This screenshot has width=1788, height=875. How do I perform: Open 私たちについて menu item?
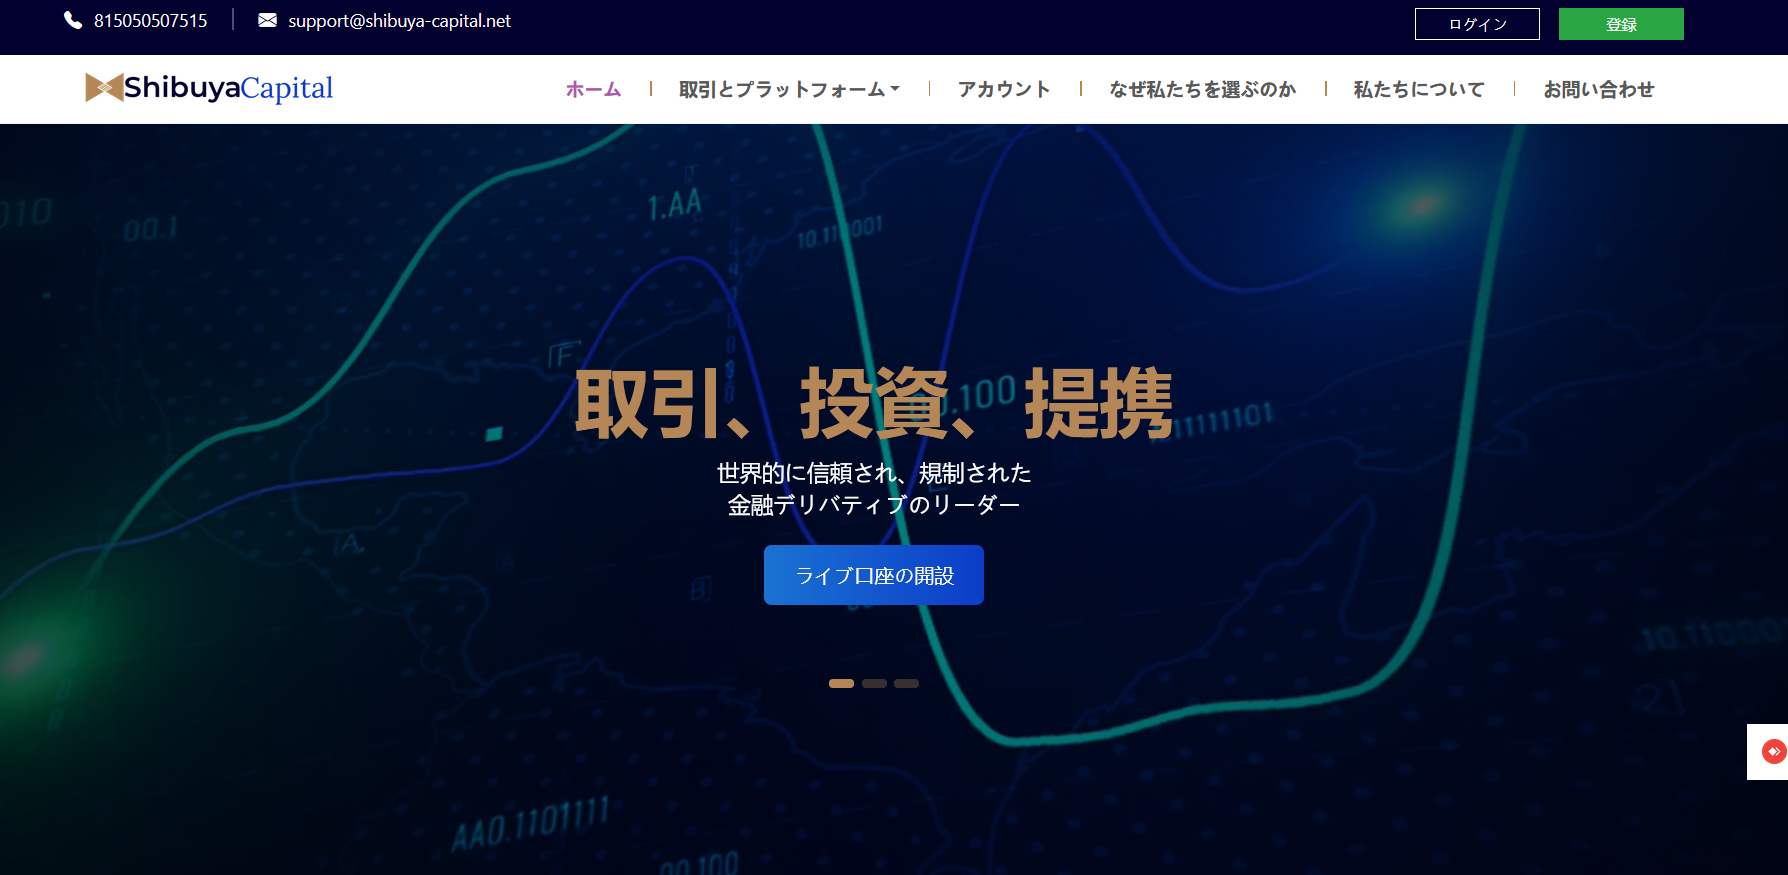coord(1419,89)
